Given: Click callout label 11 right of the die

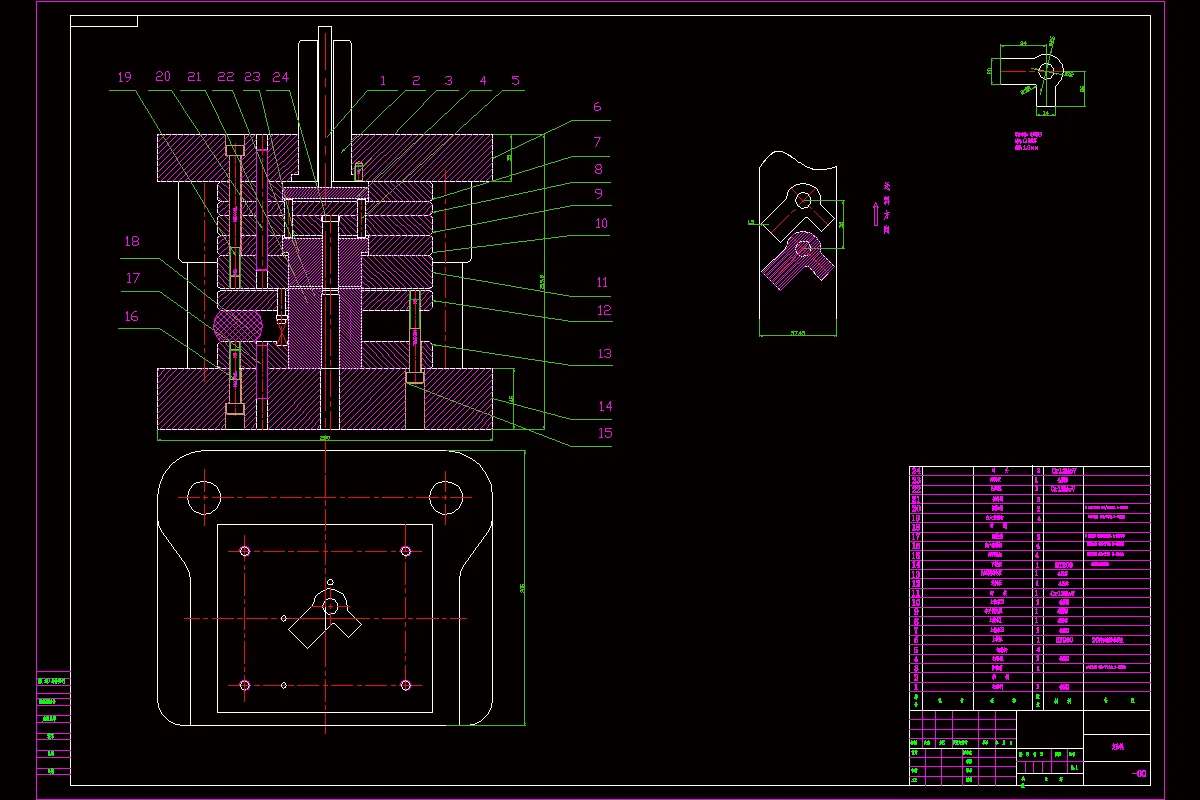Looking at the screenshot, I should point(602,283).
